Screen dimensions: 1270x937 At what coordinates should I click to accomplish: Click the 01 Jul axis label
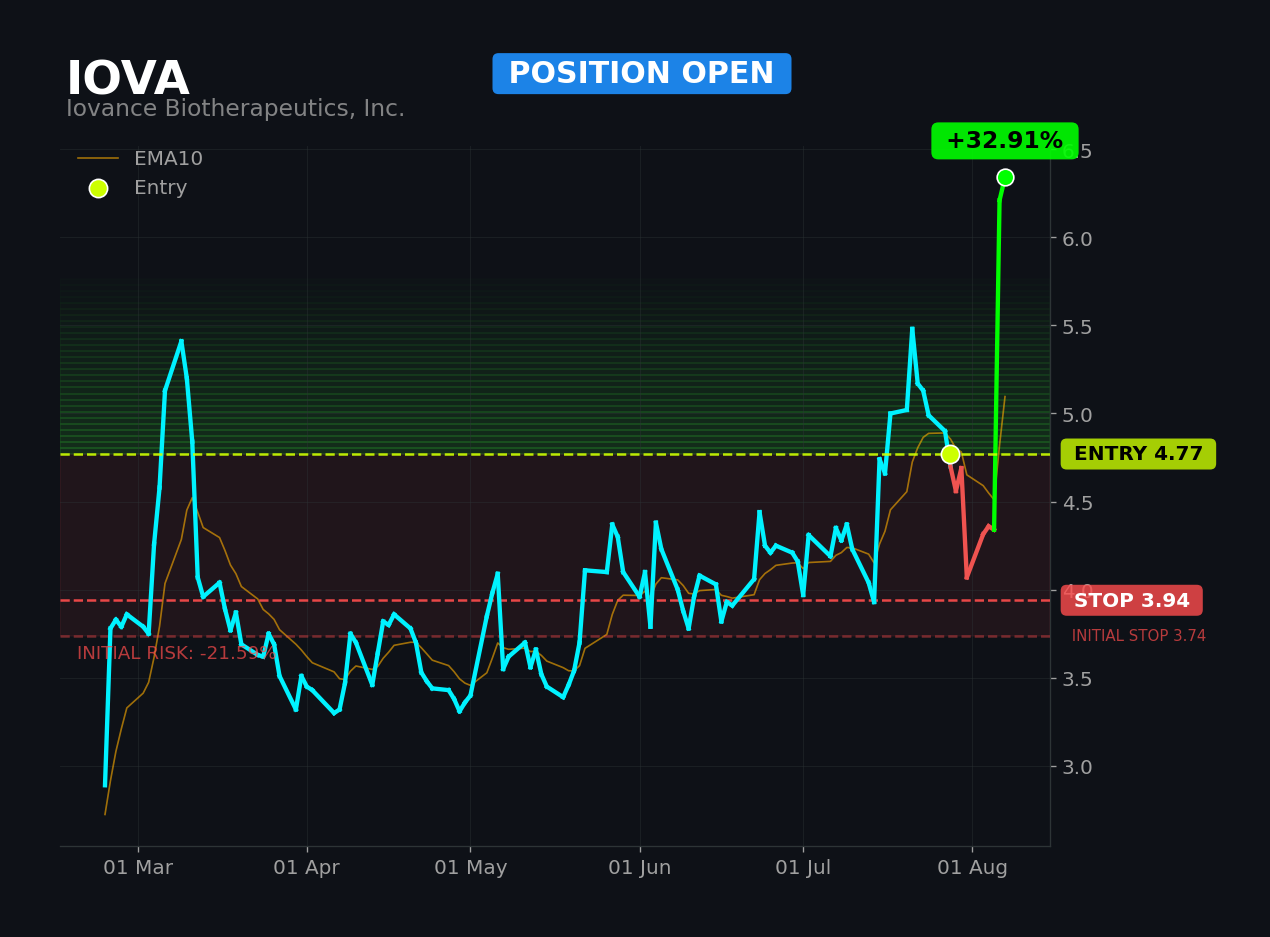803,868
